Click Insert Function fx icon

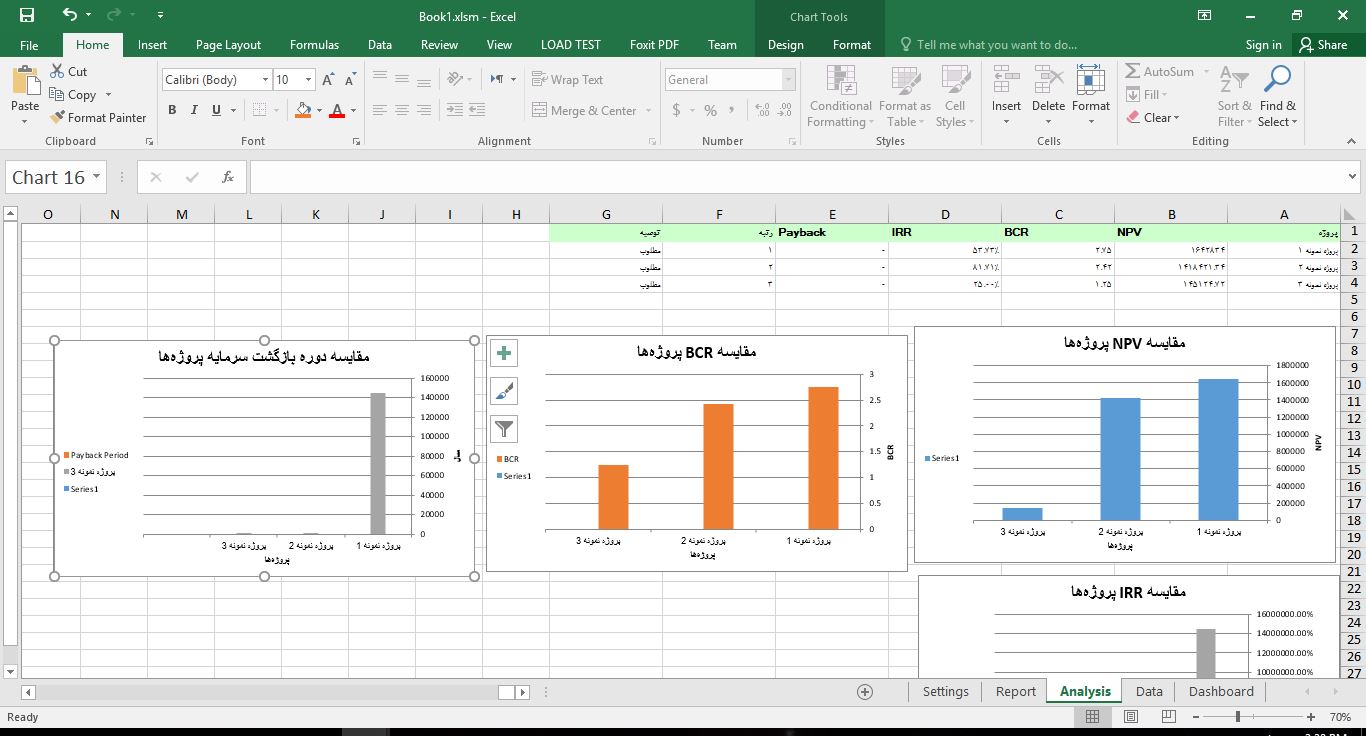click(x=228, y=177)
